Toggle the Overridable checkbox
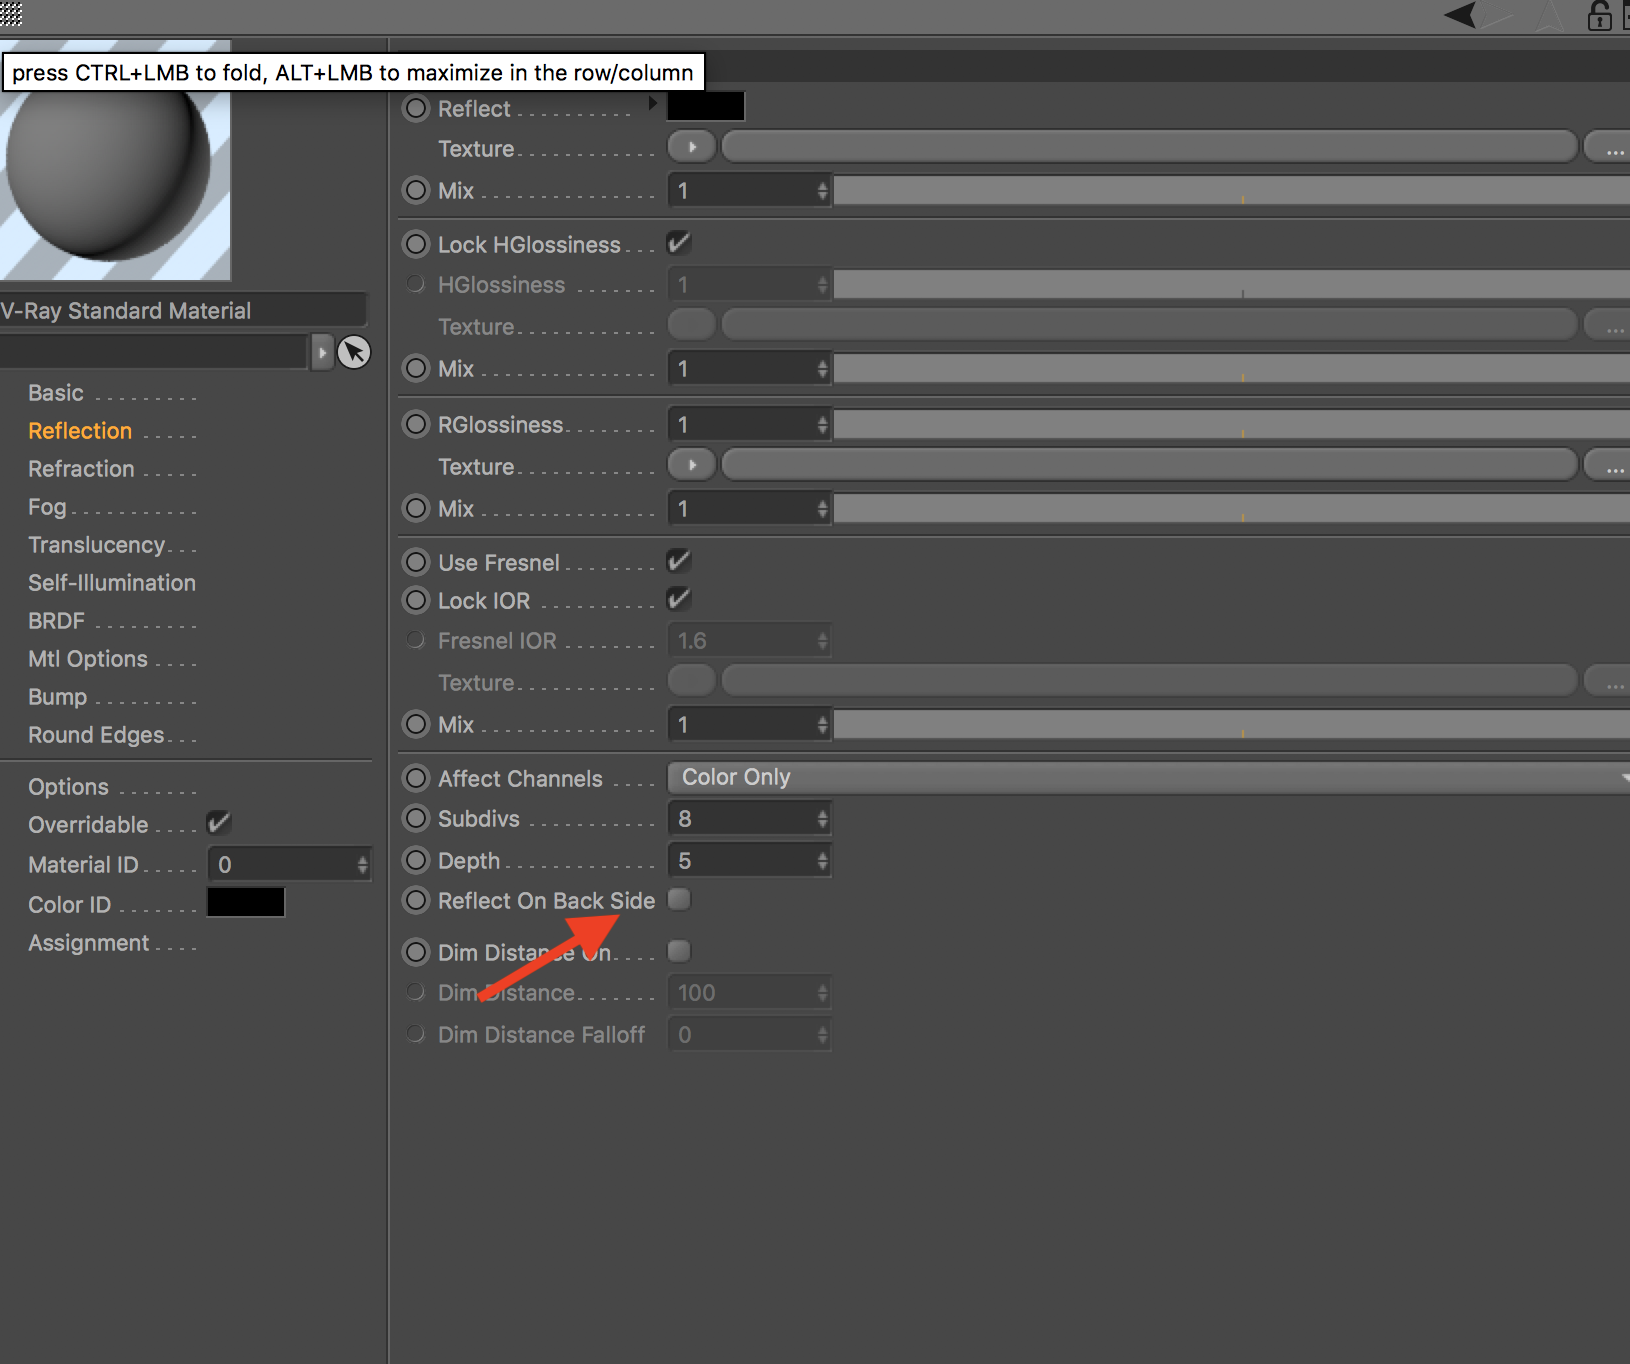The image size is (1630, 1364). pos(219,823)
